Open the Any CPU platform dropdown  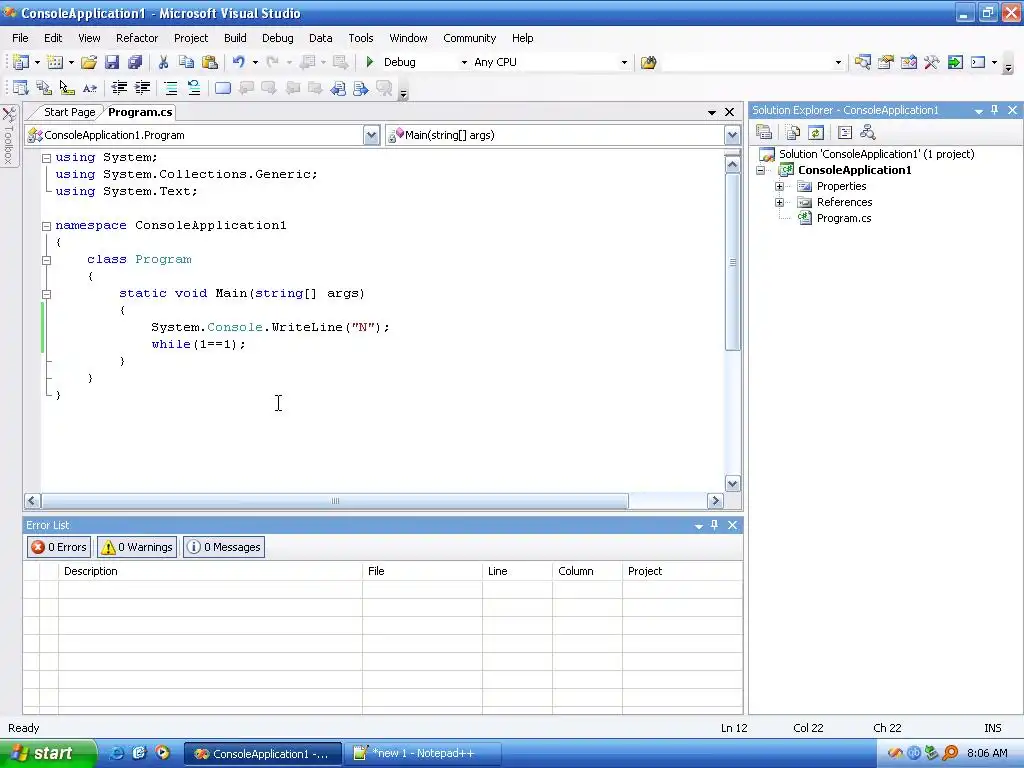tap(624, 63)
